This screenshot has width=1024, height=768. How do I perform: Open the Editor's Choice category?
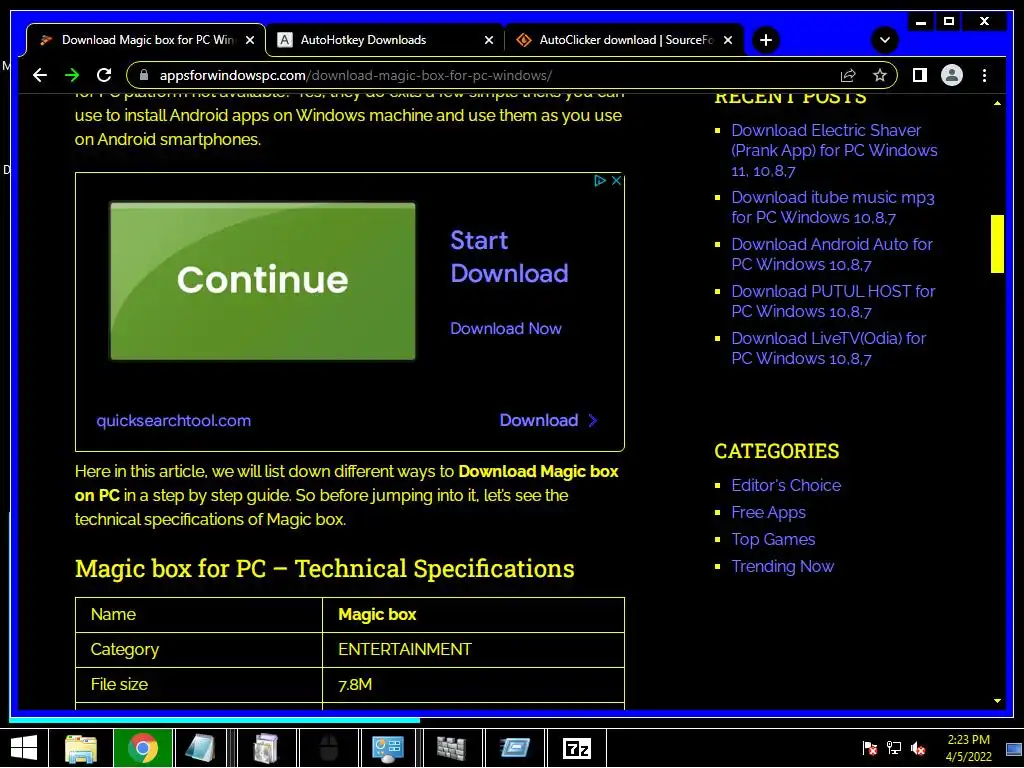(786, 485)
